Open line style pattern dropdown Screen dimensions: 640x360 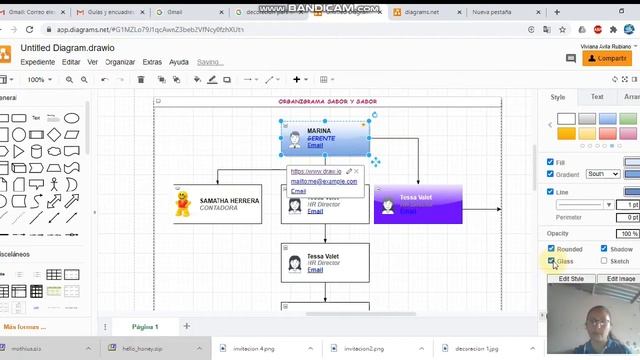point(585,204)
